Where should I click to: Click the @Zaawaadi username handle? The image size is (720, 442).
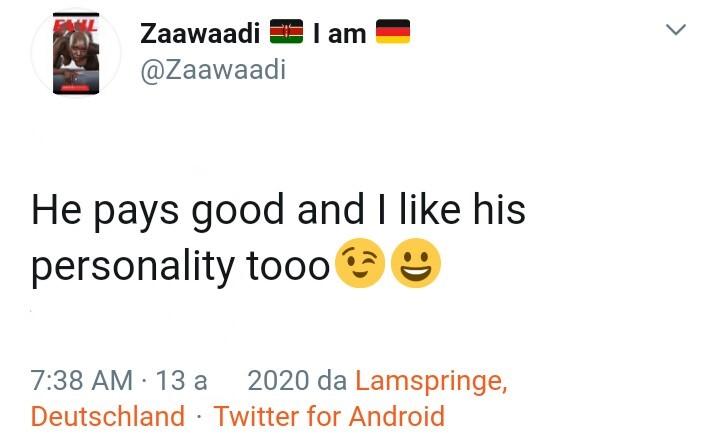(x=213, y=70)
